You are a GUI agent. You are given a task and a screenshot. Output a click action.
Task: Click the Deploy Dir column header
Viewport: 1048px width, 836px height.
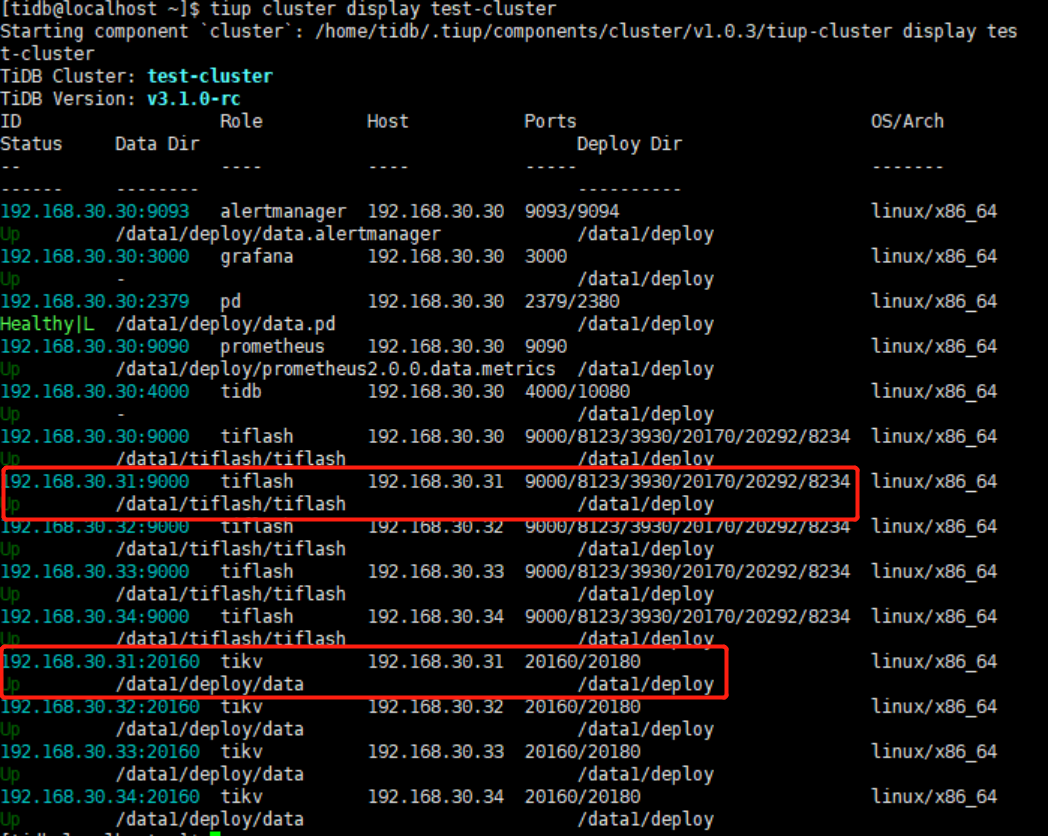(630, 144)
